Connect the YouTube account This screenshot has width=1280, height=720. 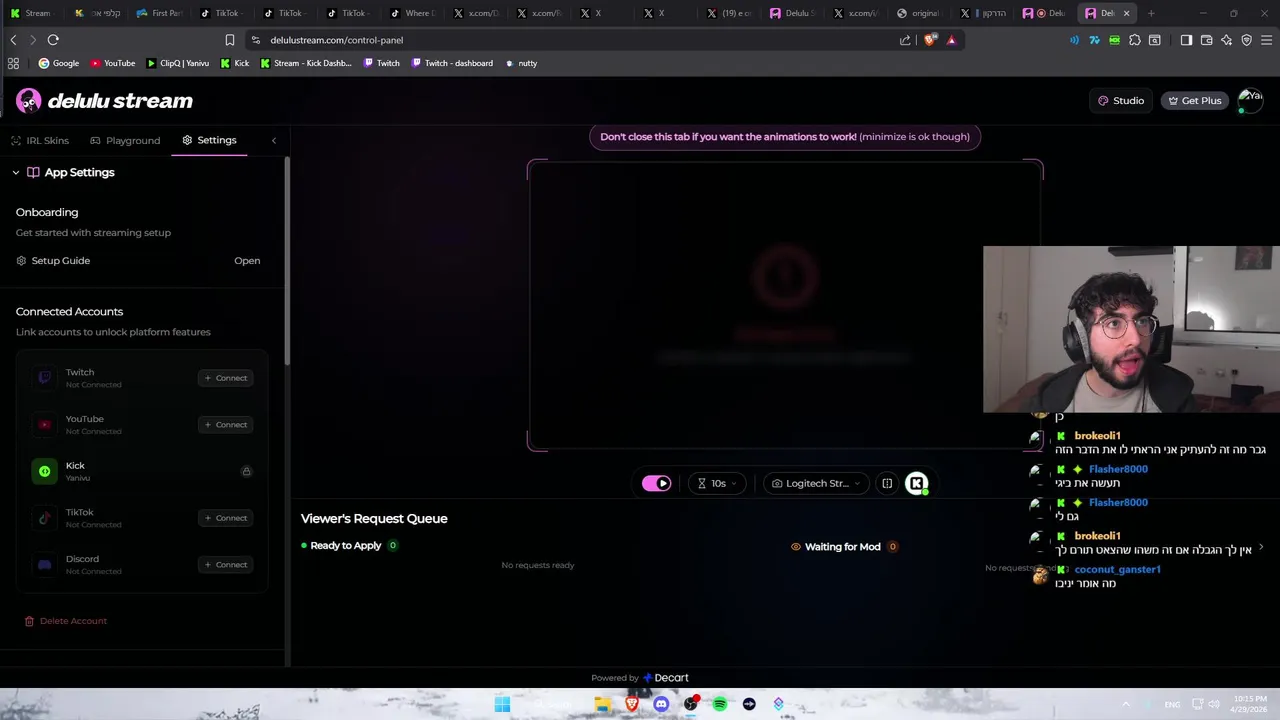click(x=225, y=425)
